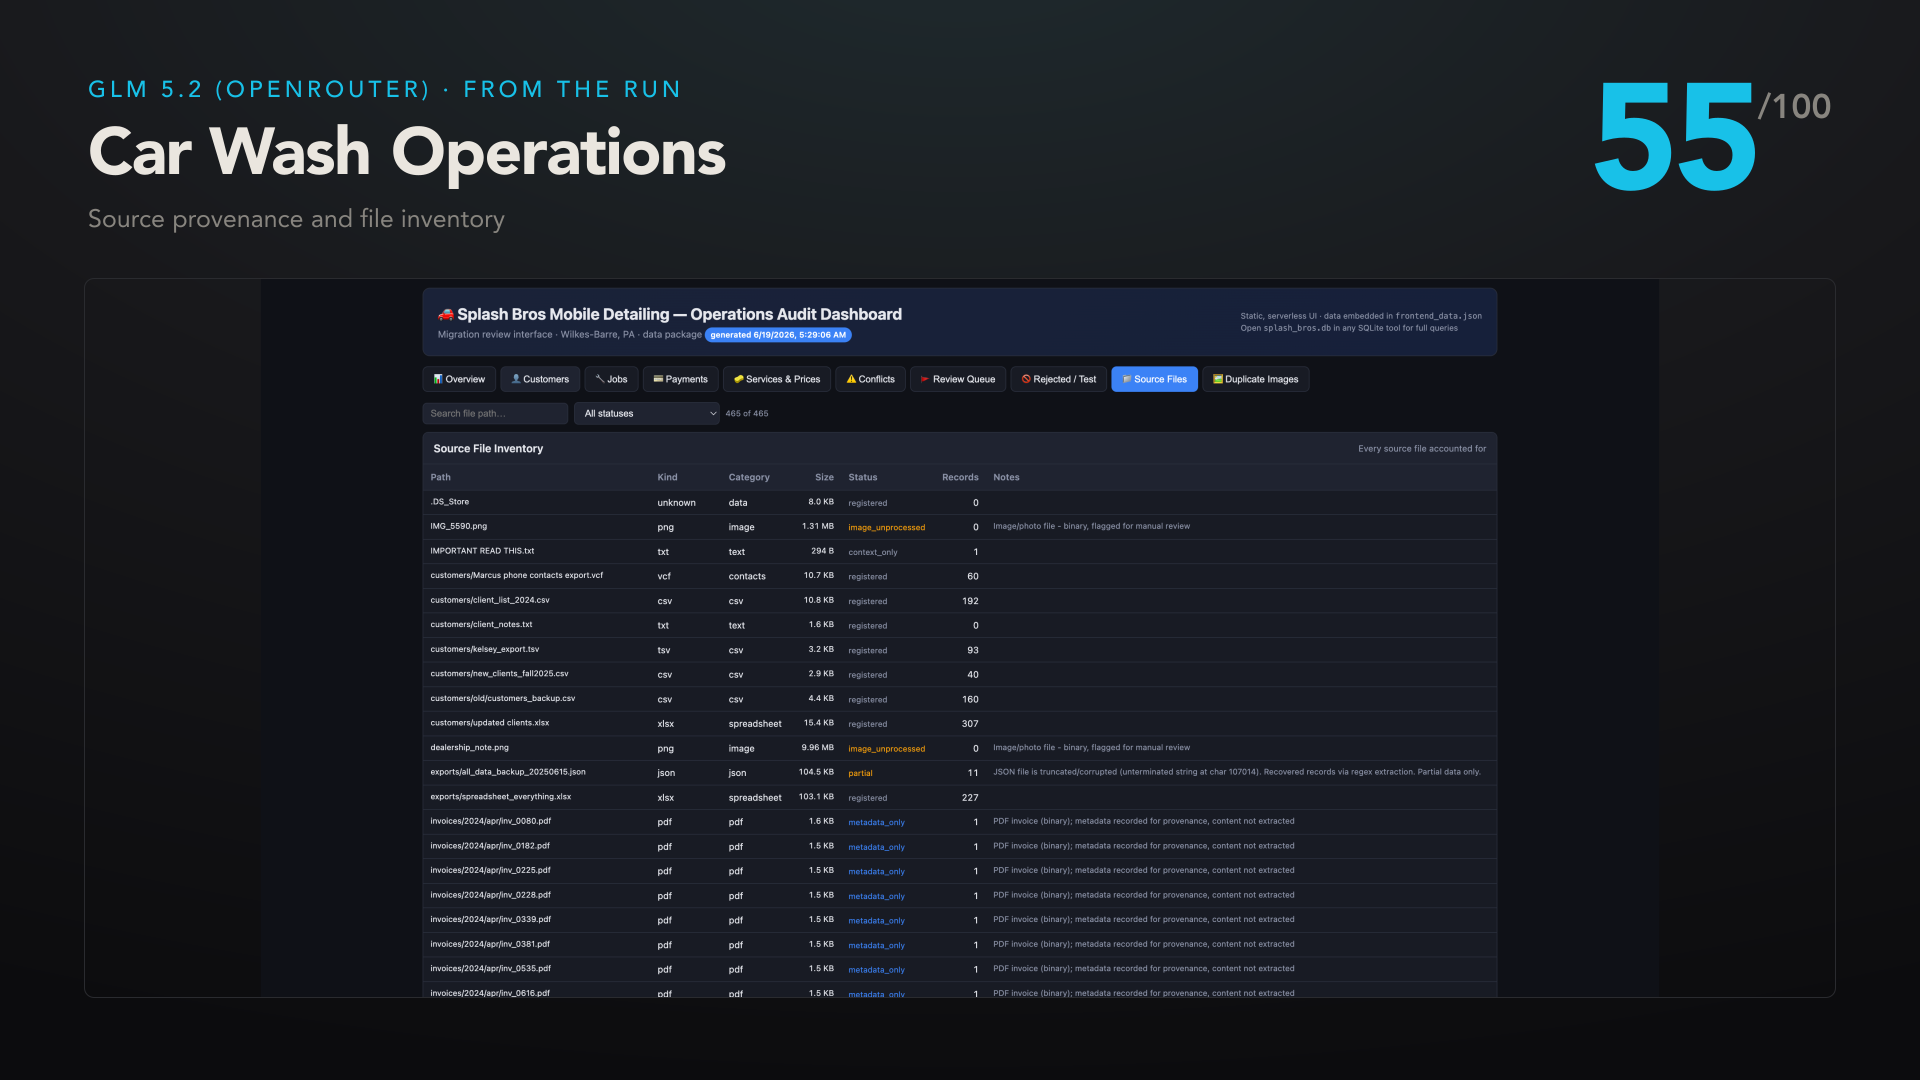Click the person icon on Customers tab
Screen dimensions: 1920x1080
pyautogui.click(x=516, y=379)
